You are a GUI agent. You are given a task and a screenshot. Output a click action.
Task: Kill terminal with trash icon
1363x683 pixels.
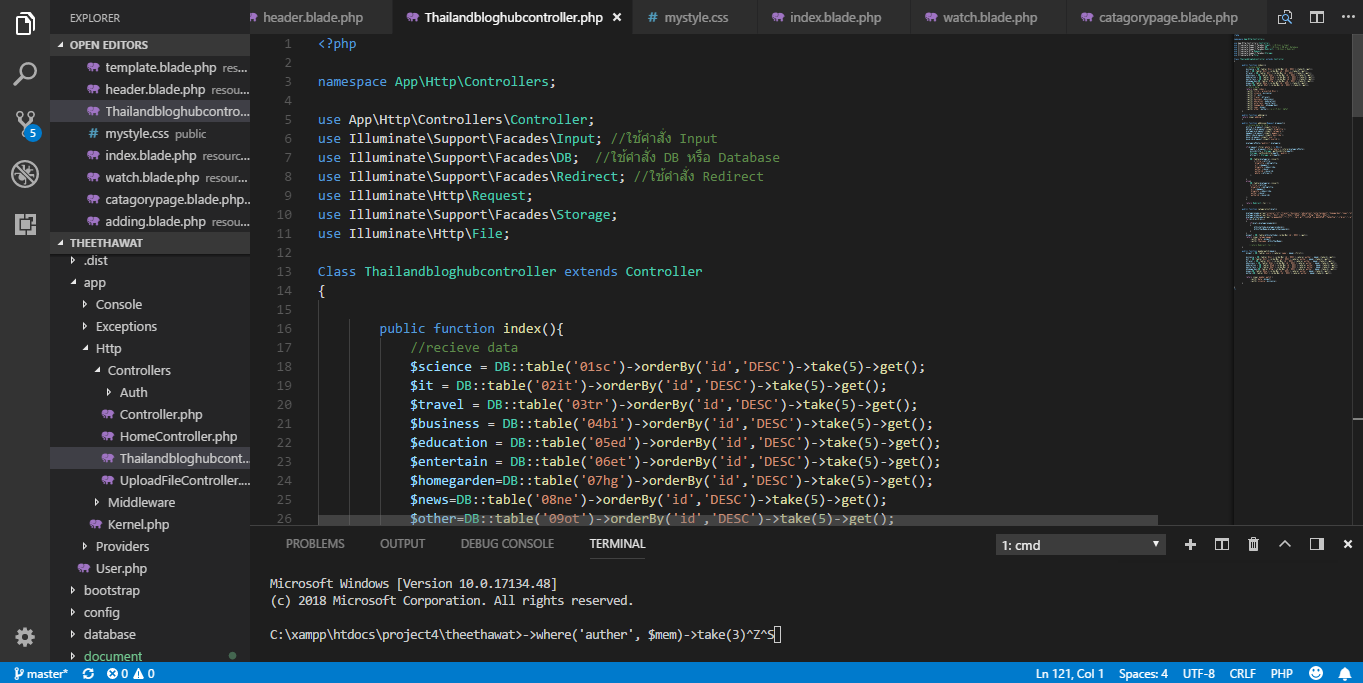tap(1253, 544)
